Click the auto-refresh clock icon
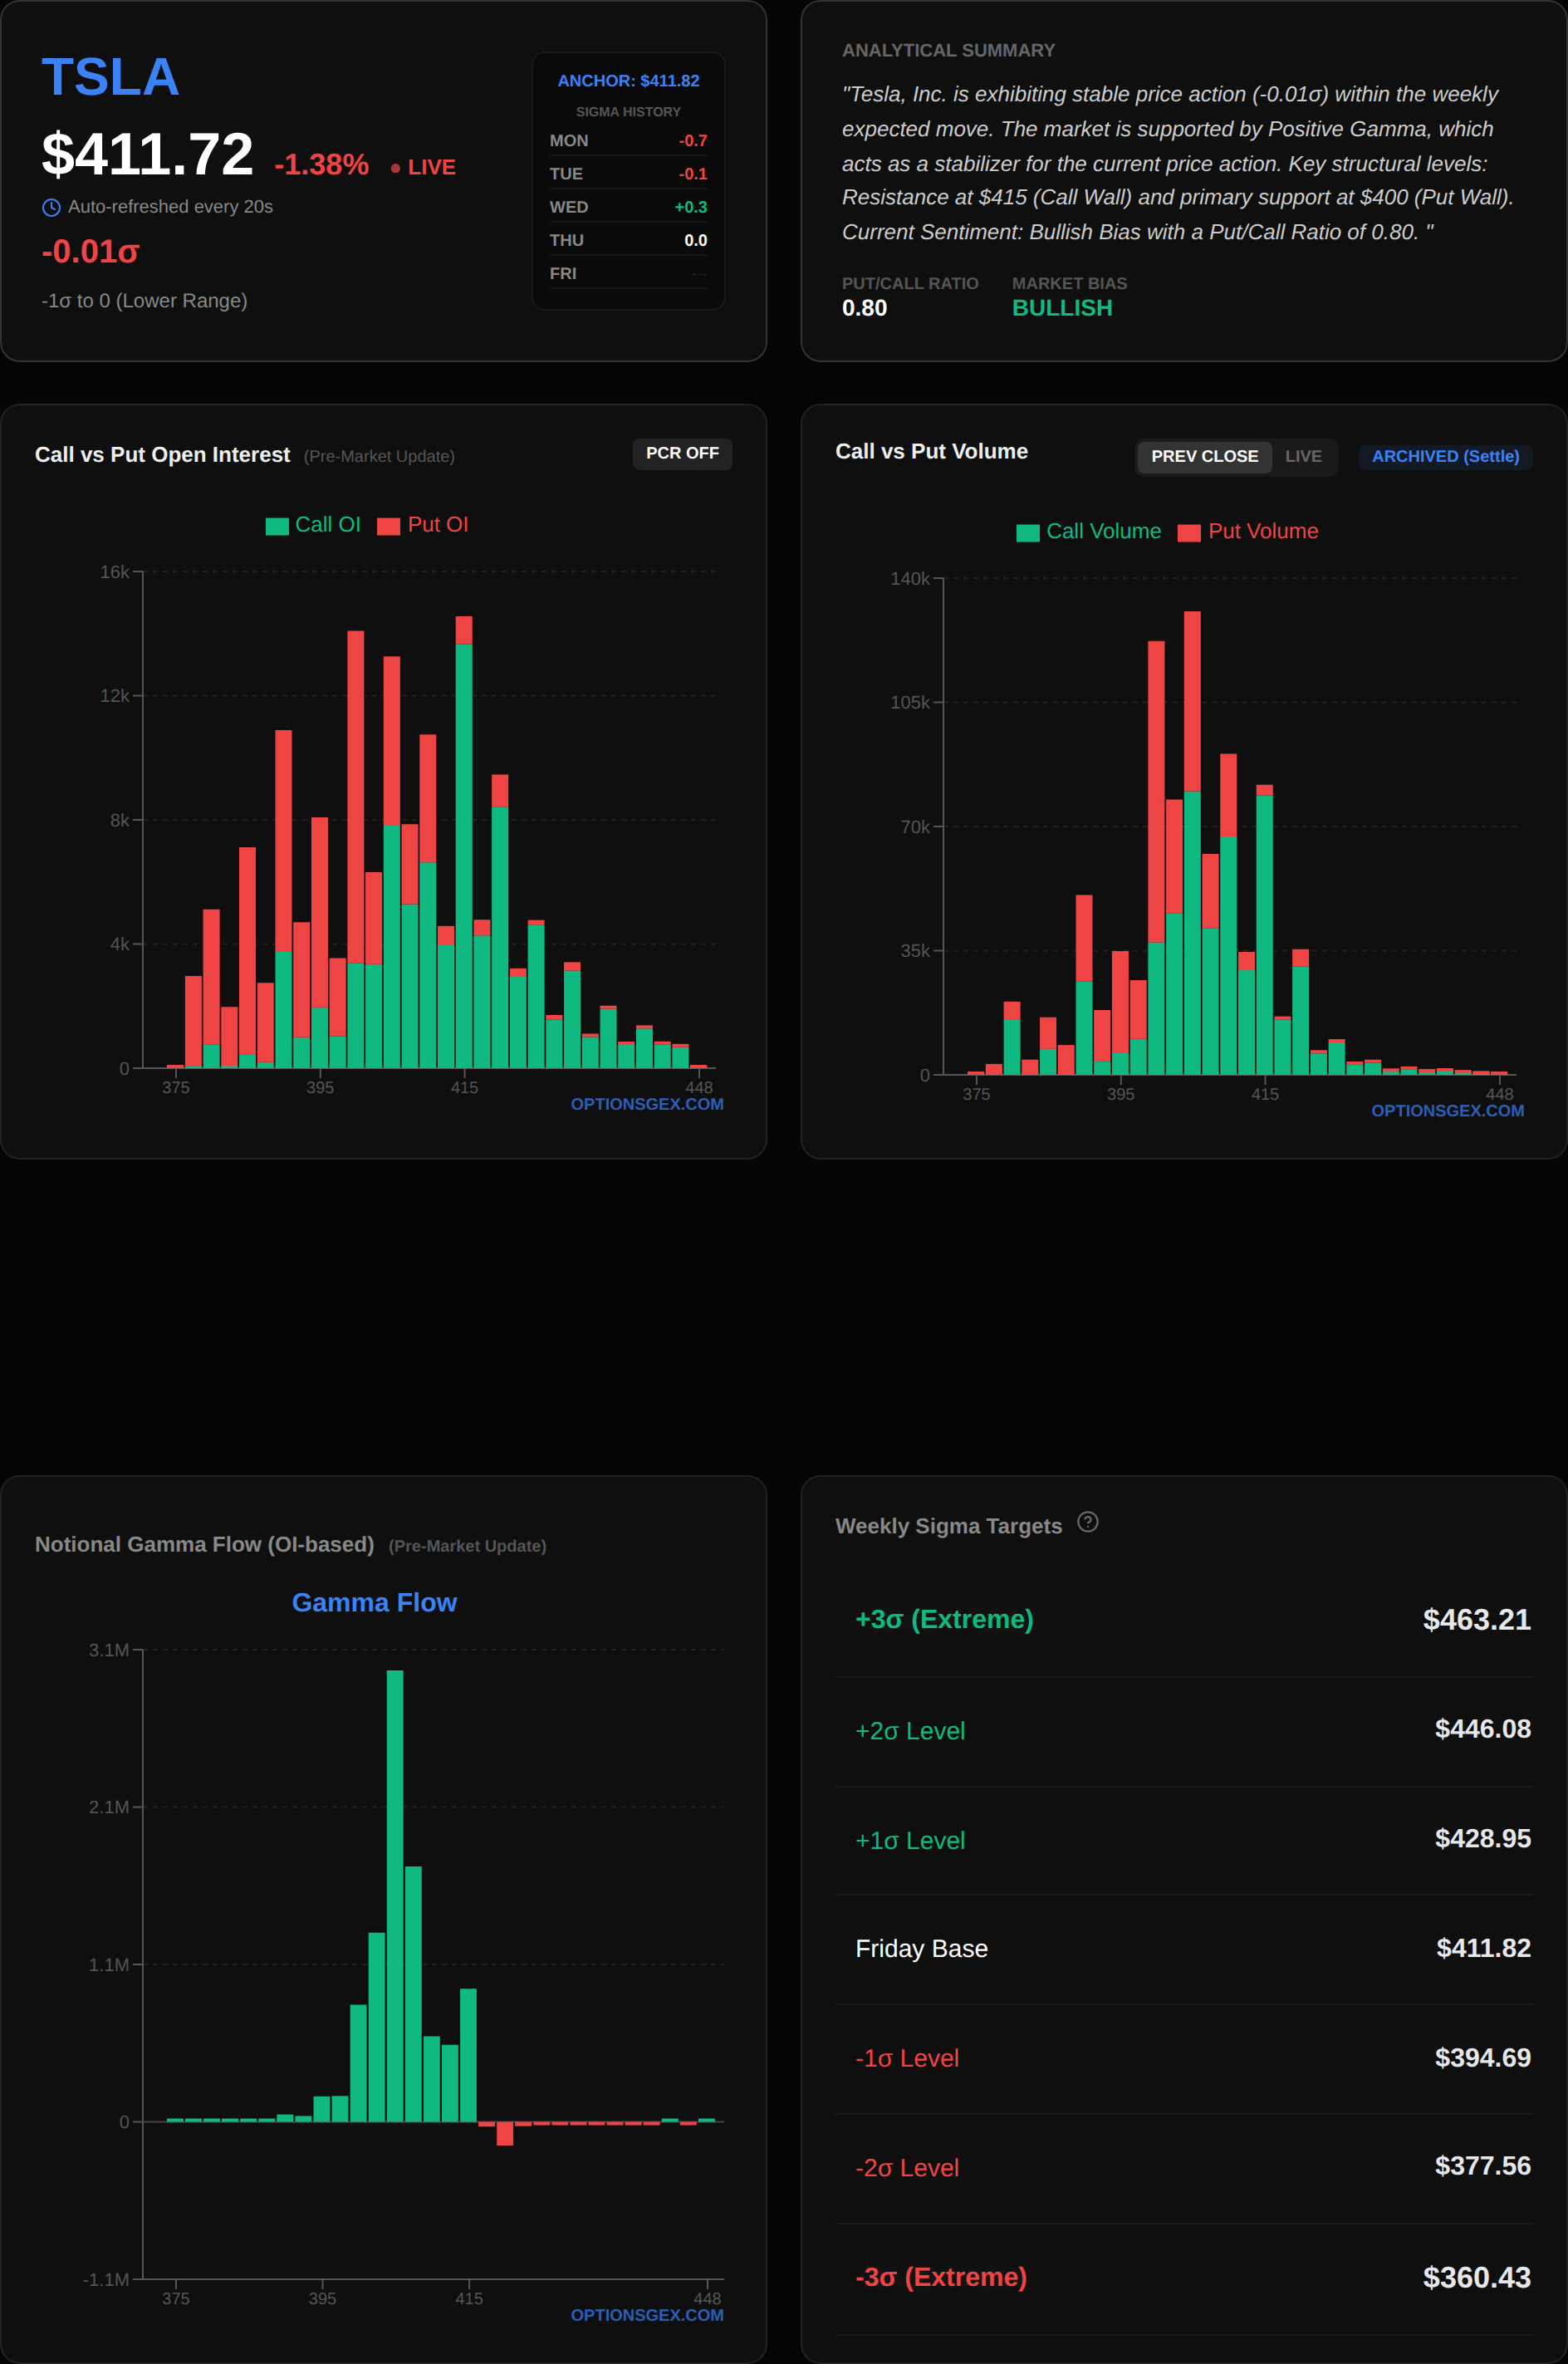The image size is (1568, 2364). tap(51, 207)
